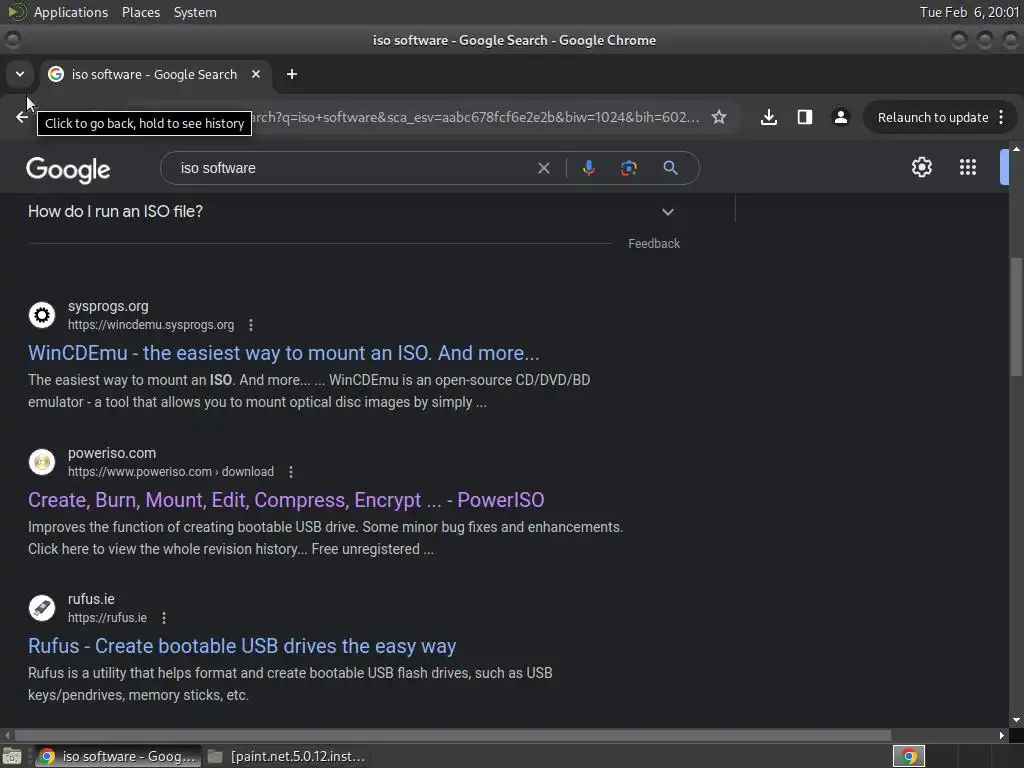Open more options for rufus.ie result
Screen dimensions: 1024x768
(x=164, y=618)
